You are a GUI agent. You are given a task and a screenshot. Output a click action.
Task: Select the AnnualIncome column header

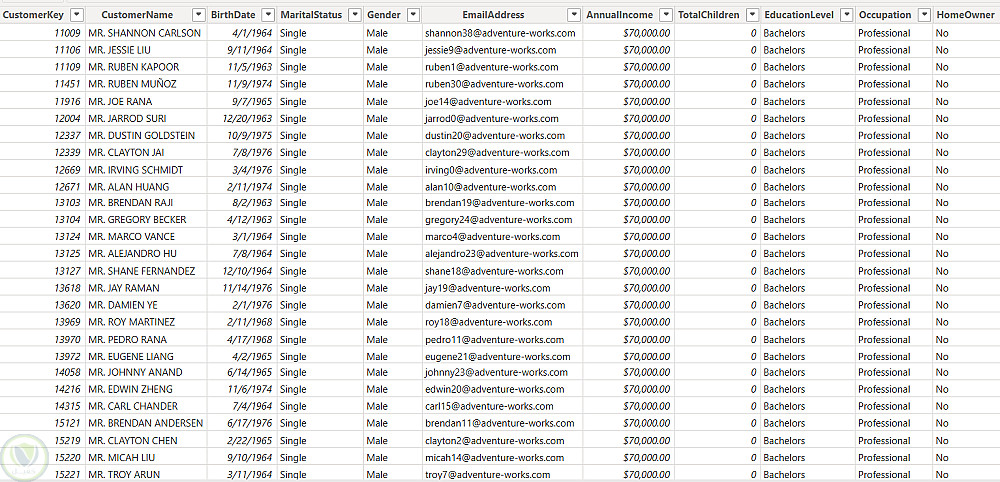[x=619, y=15]
